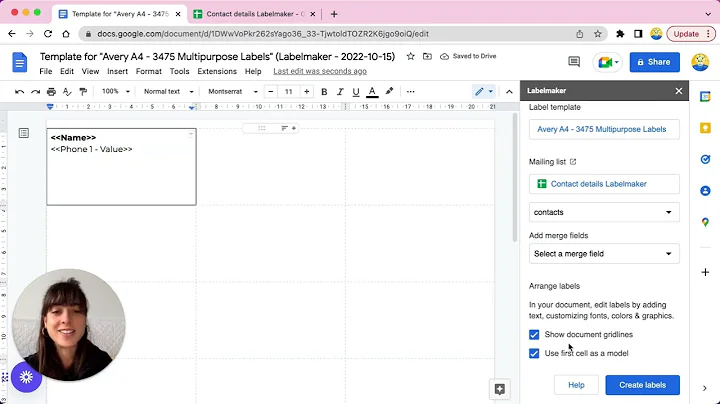
Task: Close the Labelmaker sidebar
Action: [679, 91]
